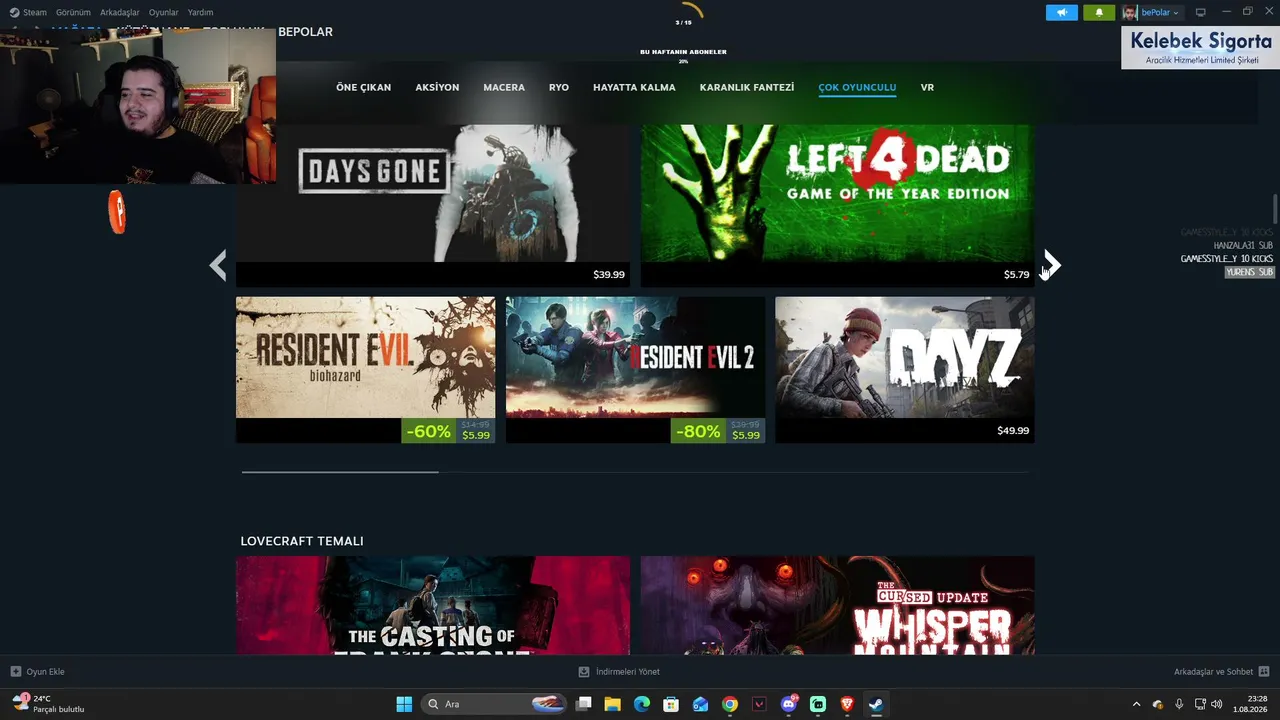Click the -80% Resident Evil 2 discount
Image resolution: width=1280 pixels, height=720 pixels.
698,431
